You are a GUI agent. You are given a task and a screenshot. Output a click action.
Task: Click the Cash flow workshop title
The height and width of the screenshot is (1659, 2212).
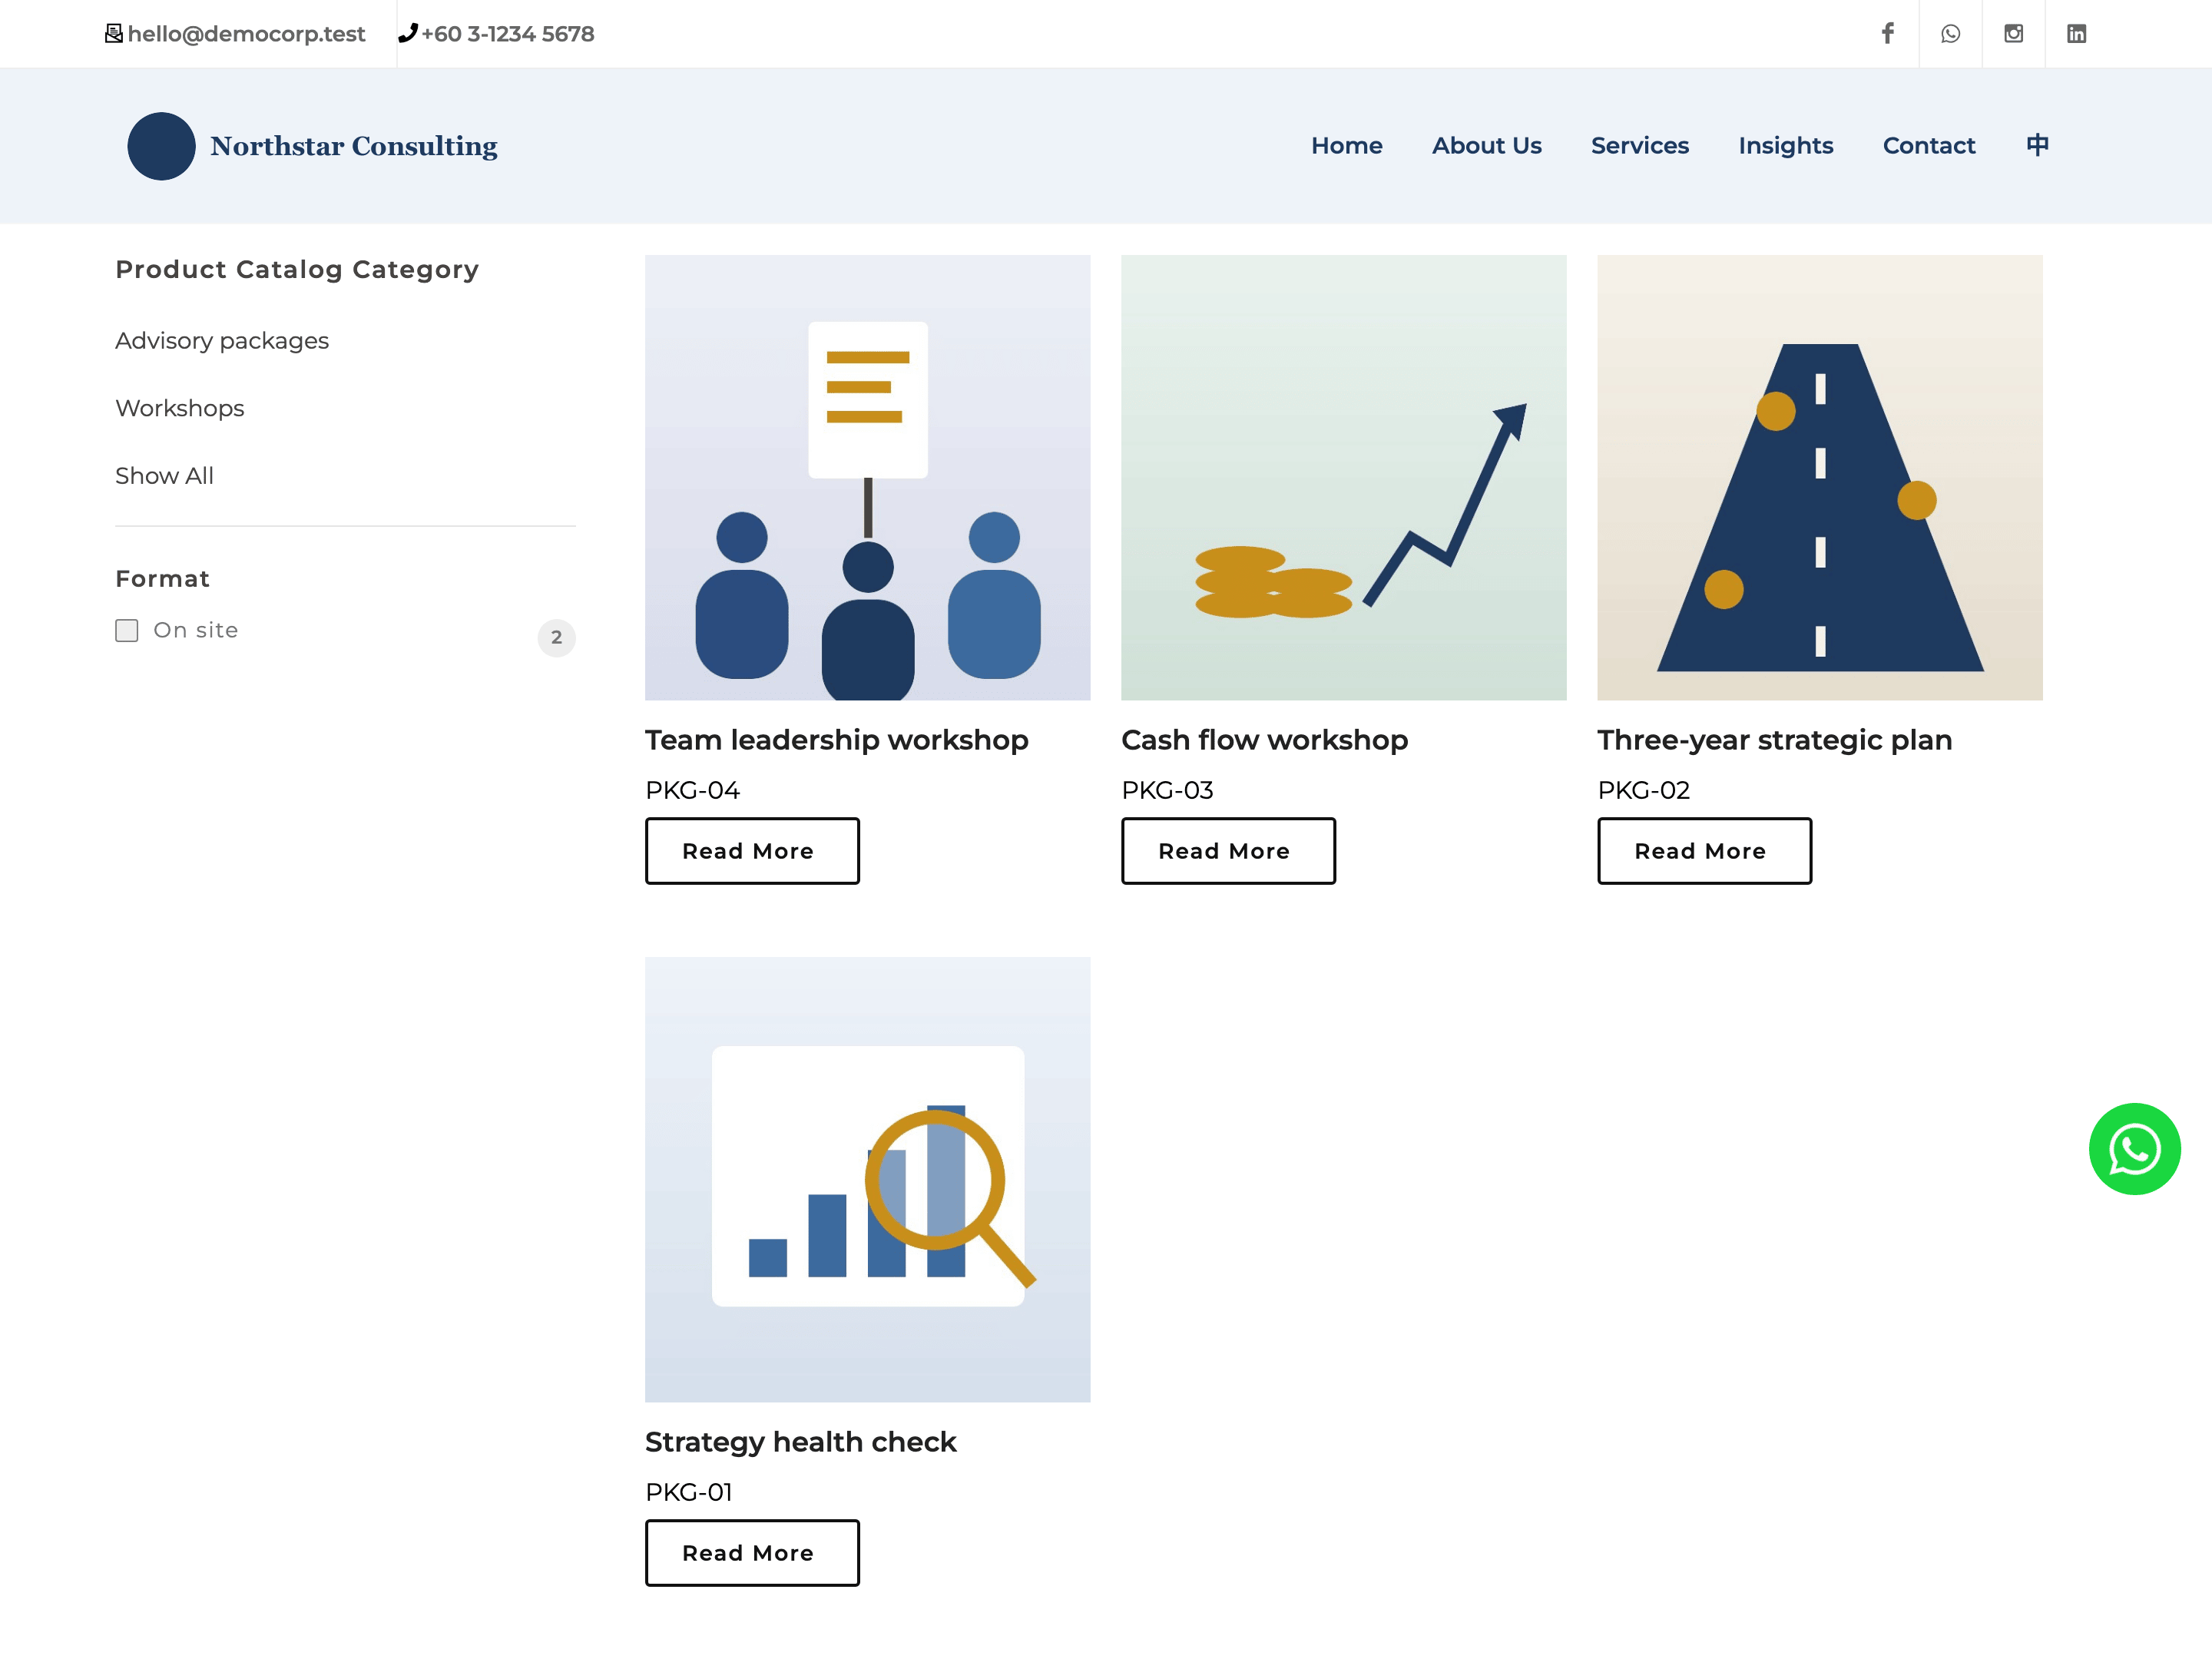pyautogui.click(x=1264, y=741)
